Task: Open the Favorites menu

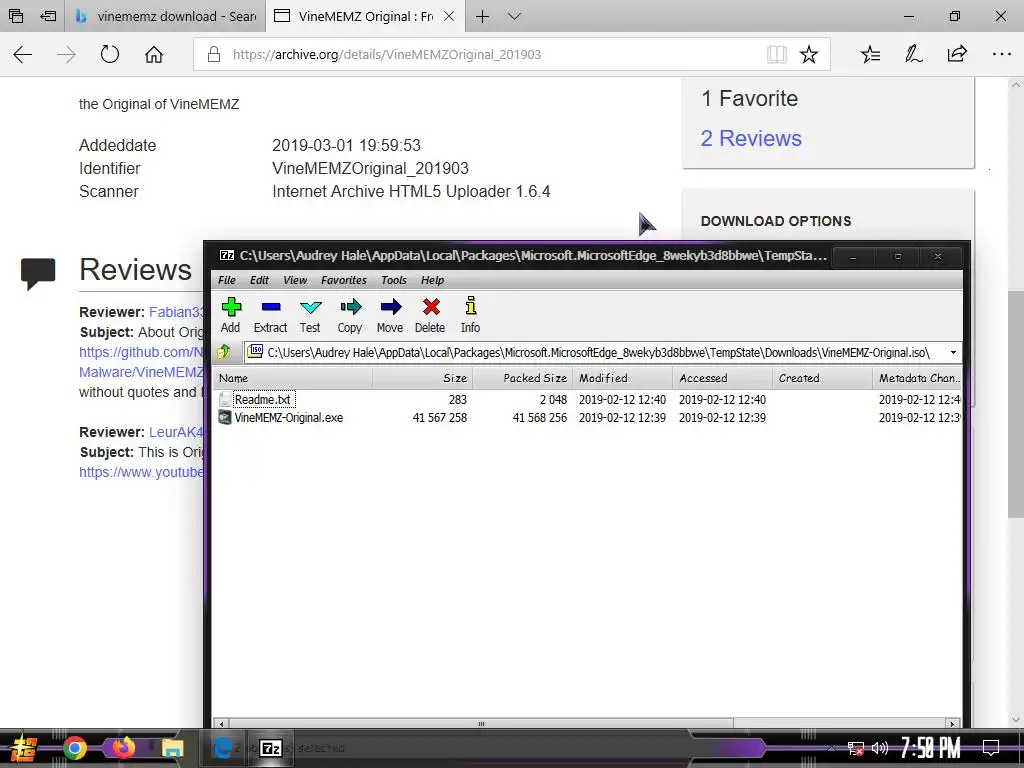Action: pyautogui.click(x=344, y=280)
